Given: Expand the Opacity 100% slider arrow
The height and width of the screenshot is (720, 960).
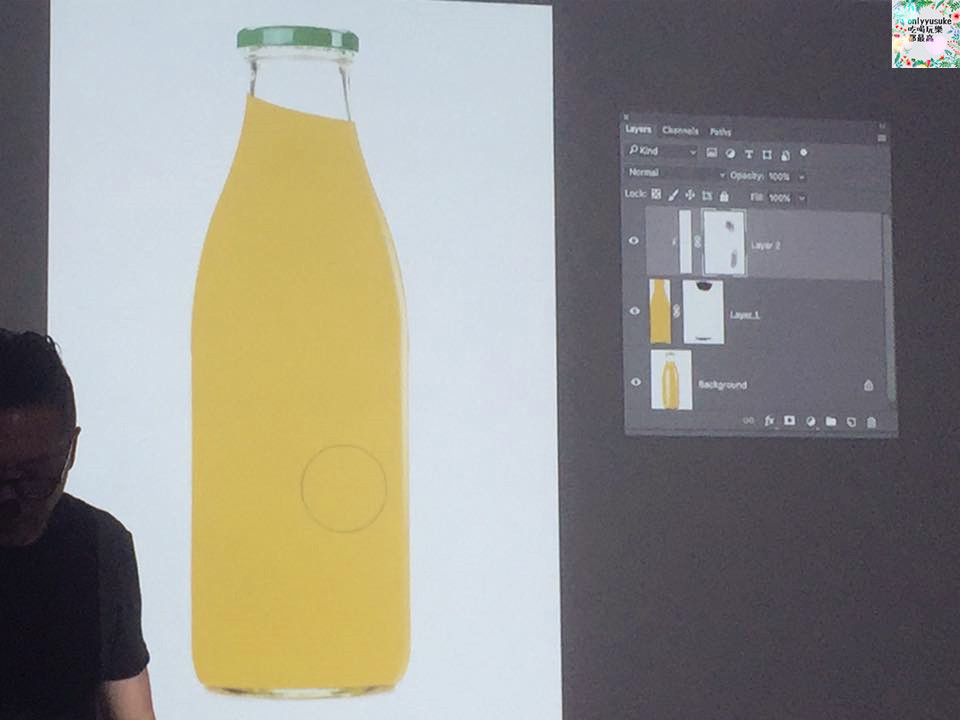Looking at the screenshot, I should (x=802, y=177).
